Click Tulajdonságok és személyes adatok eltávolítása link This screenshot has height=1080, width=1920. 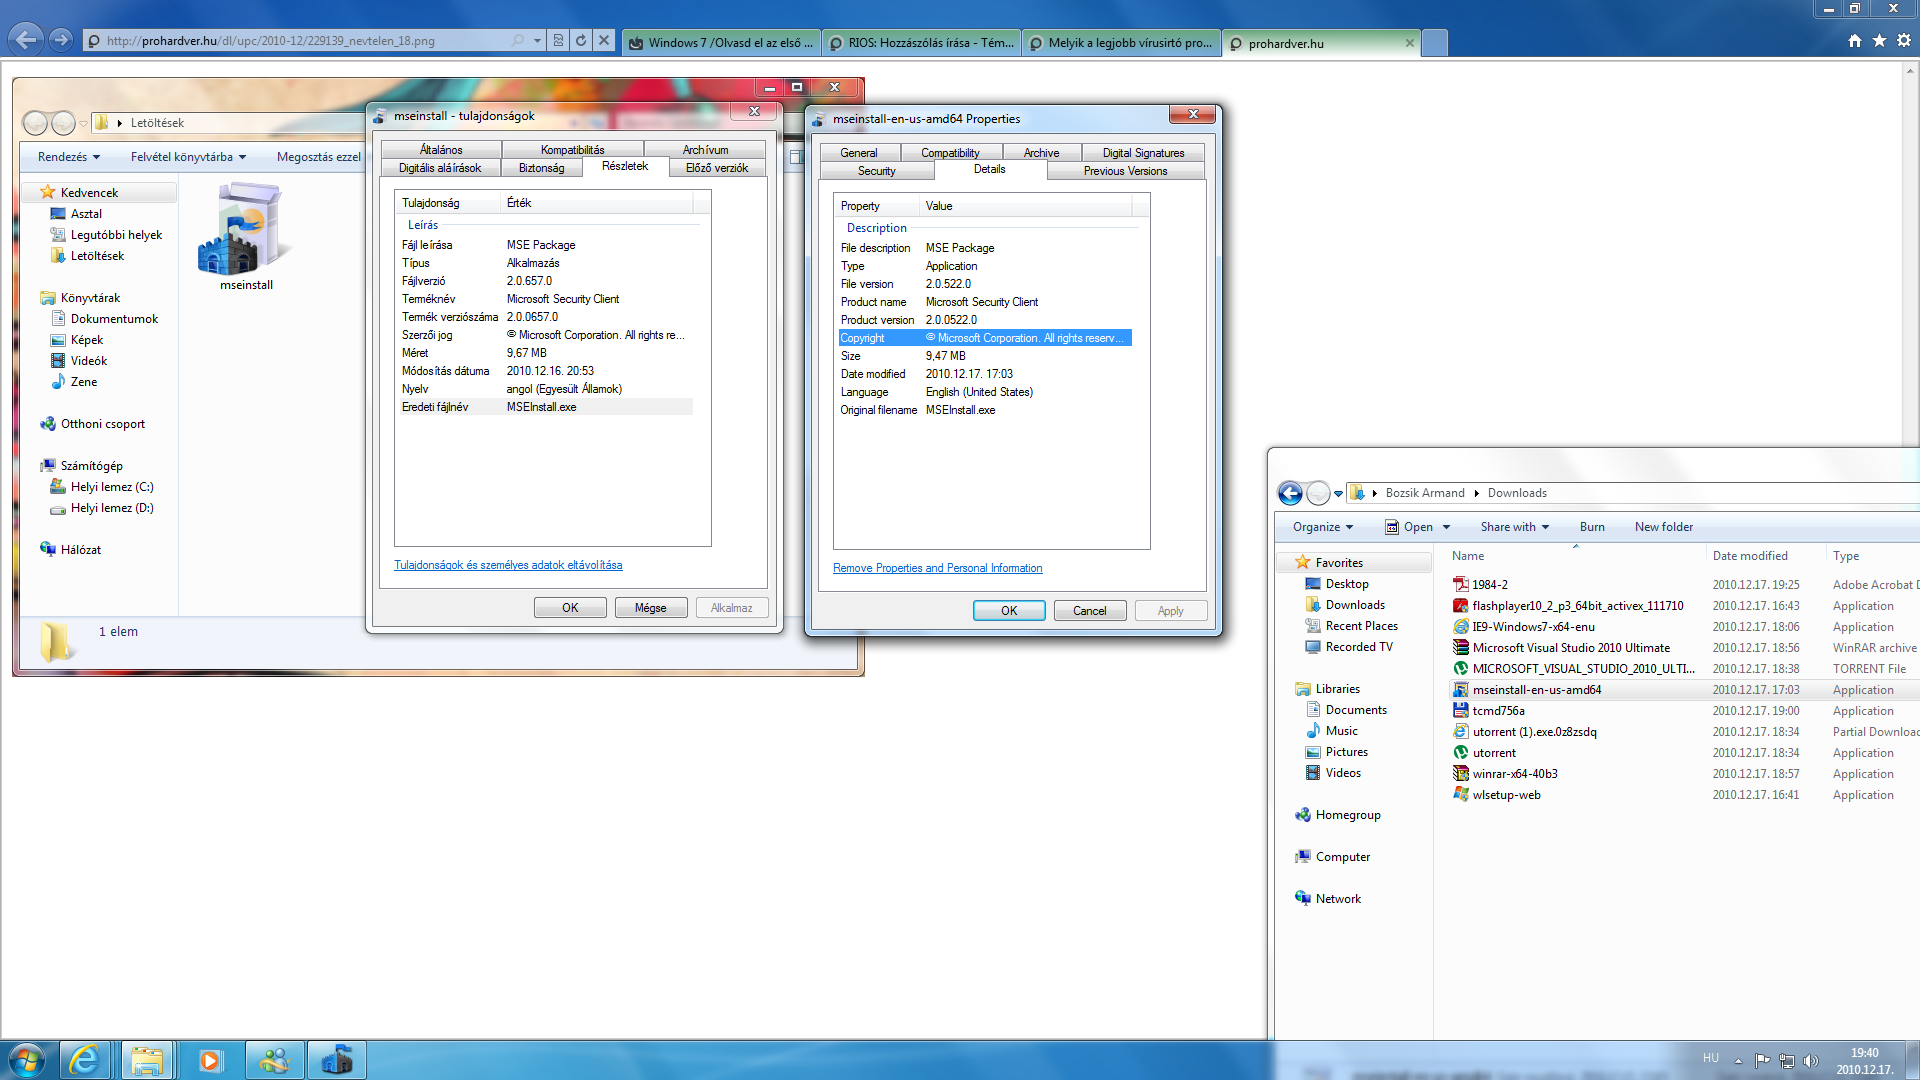coord(508,565)
